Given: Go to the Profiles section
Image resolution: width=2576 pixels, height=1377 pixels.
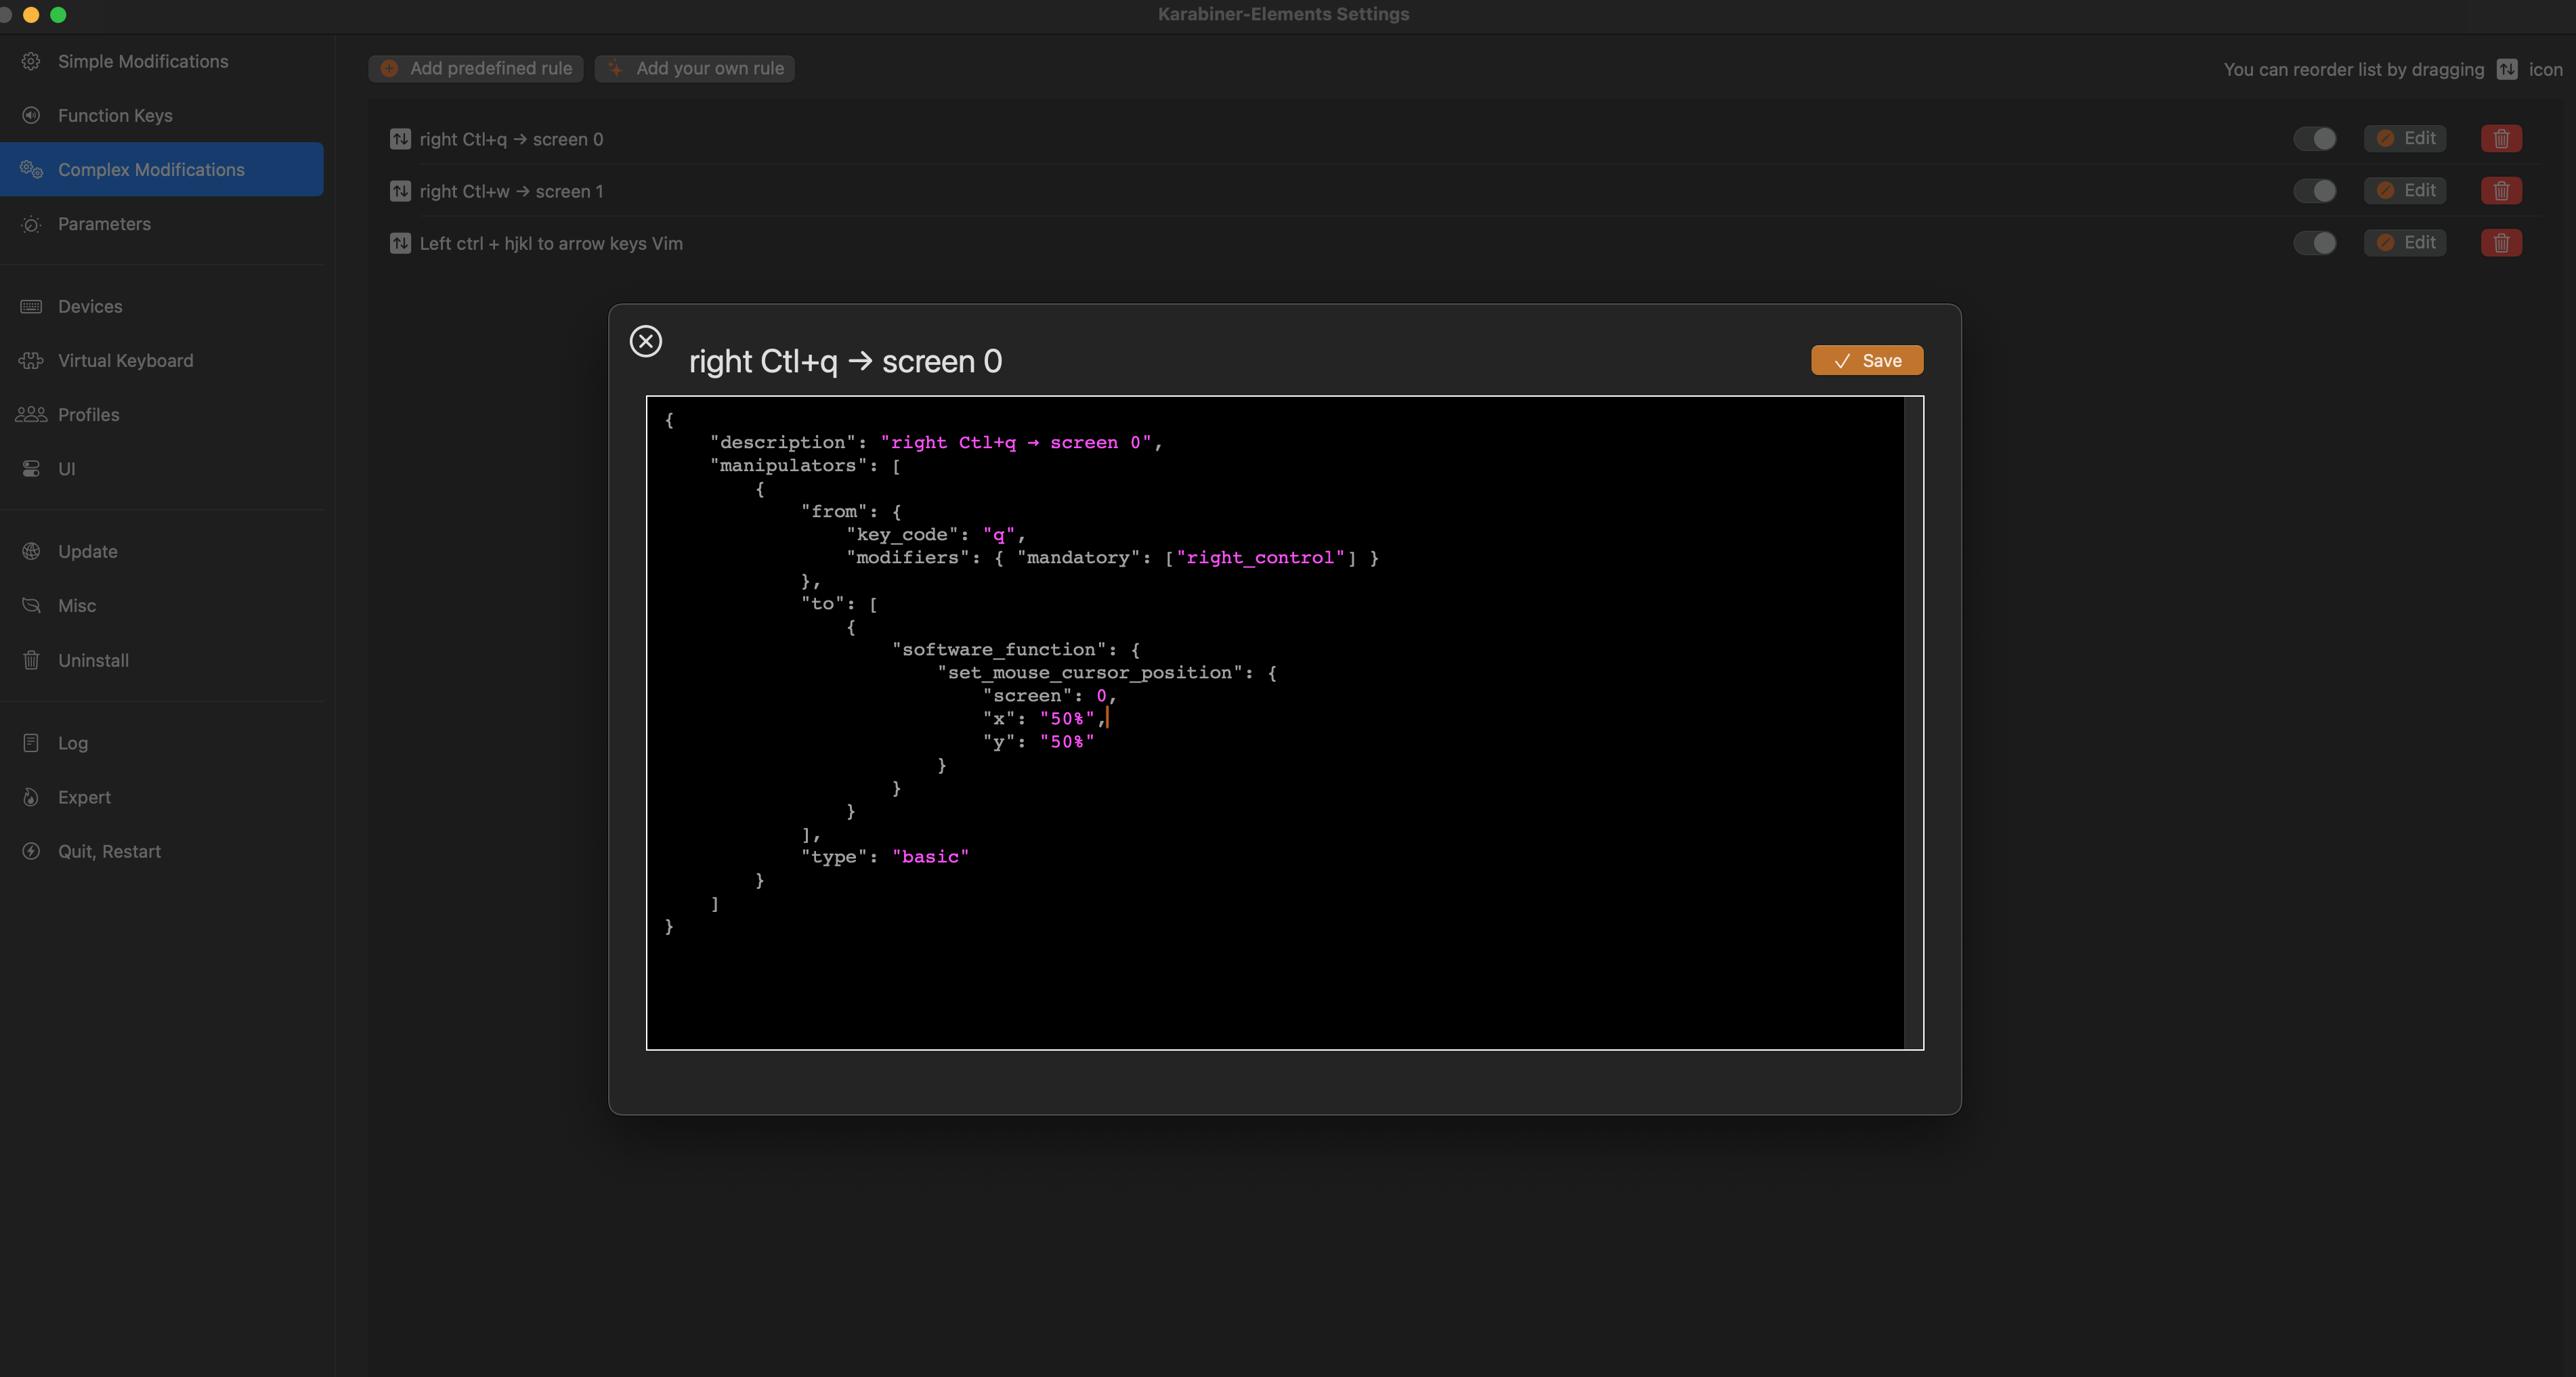Looking at the screenshot, I should point(88,414).
